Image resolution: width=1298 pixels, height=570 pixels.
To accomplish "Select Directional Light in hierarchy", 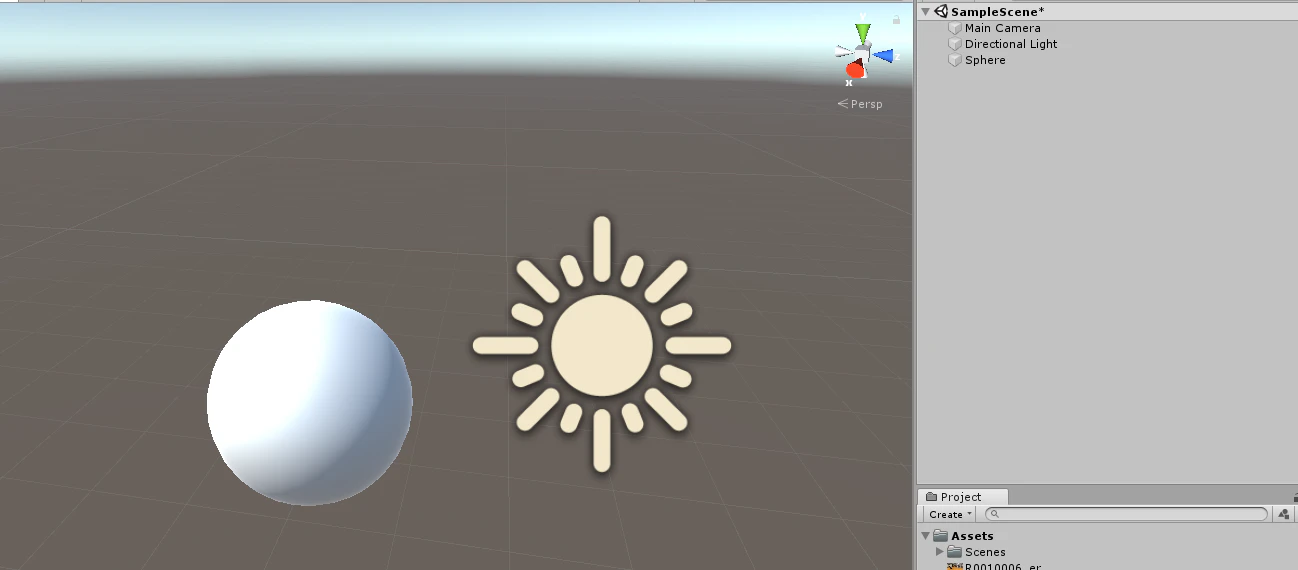I will pyautogui.click(x=1011, y=44).
